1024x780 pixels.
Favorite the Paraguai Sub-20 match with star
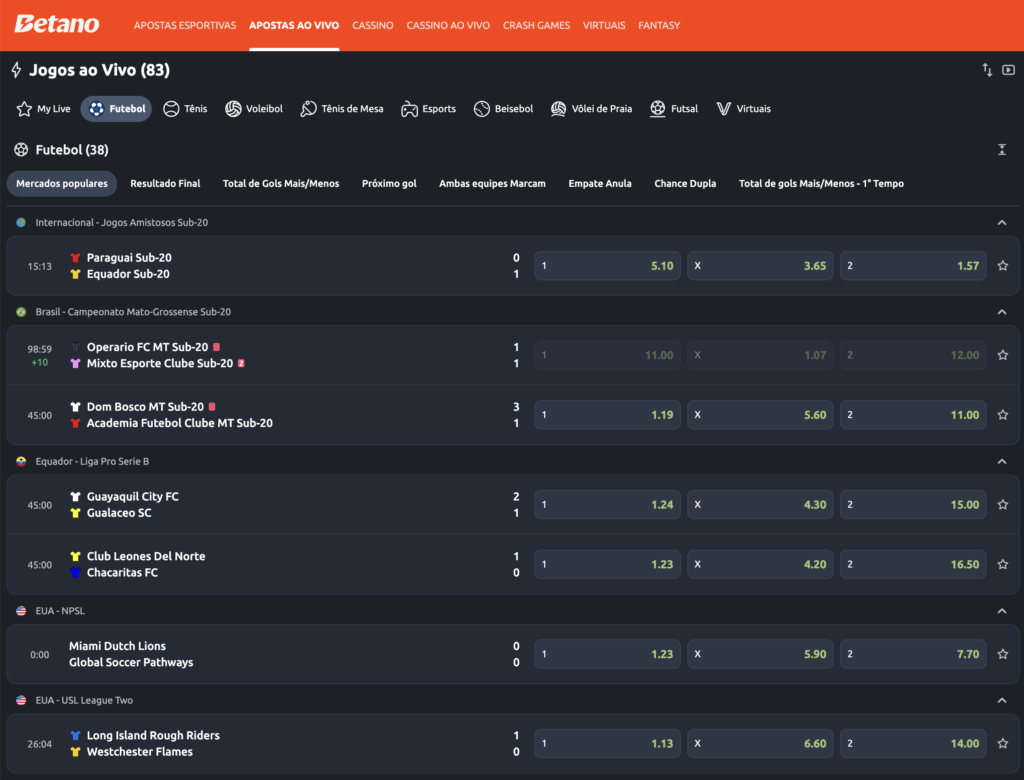[1002, 266]
